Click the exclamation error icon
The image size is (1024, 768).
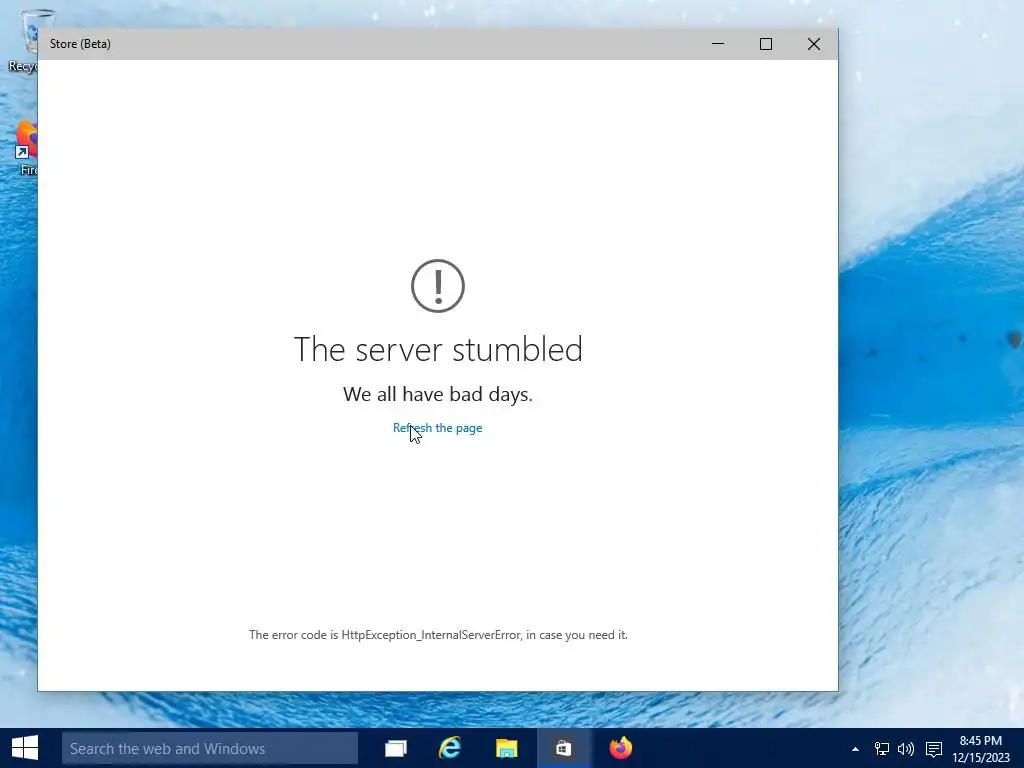pos(438,286)
